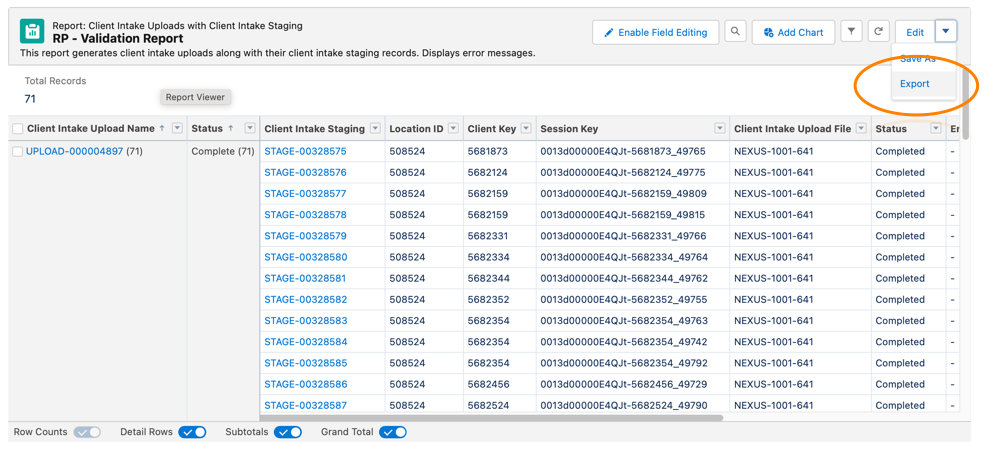Click the Add Chart button

coord(793,32)
